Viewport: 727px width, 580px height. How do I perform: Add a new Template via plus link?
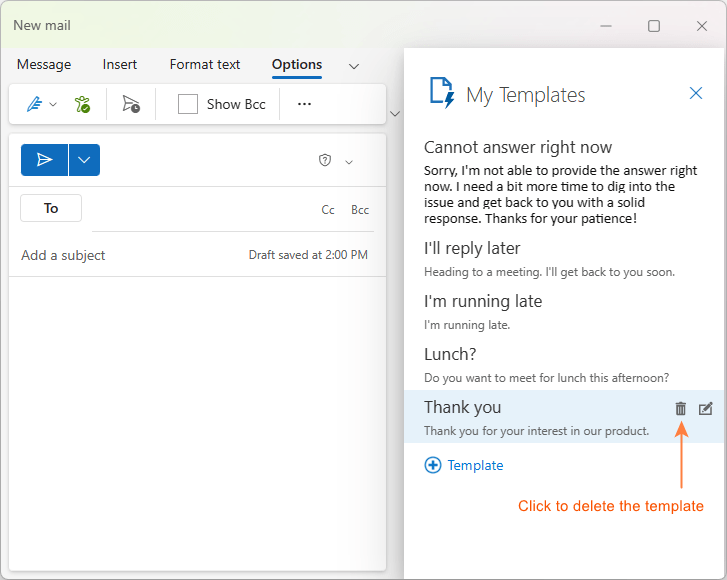point(464,465)
